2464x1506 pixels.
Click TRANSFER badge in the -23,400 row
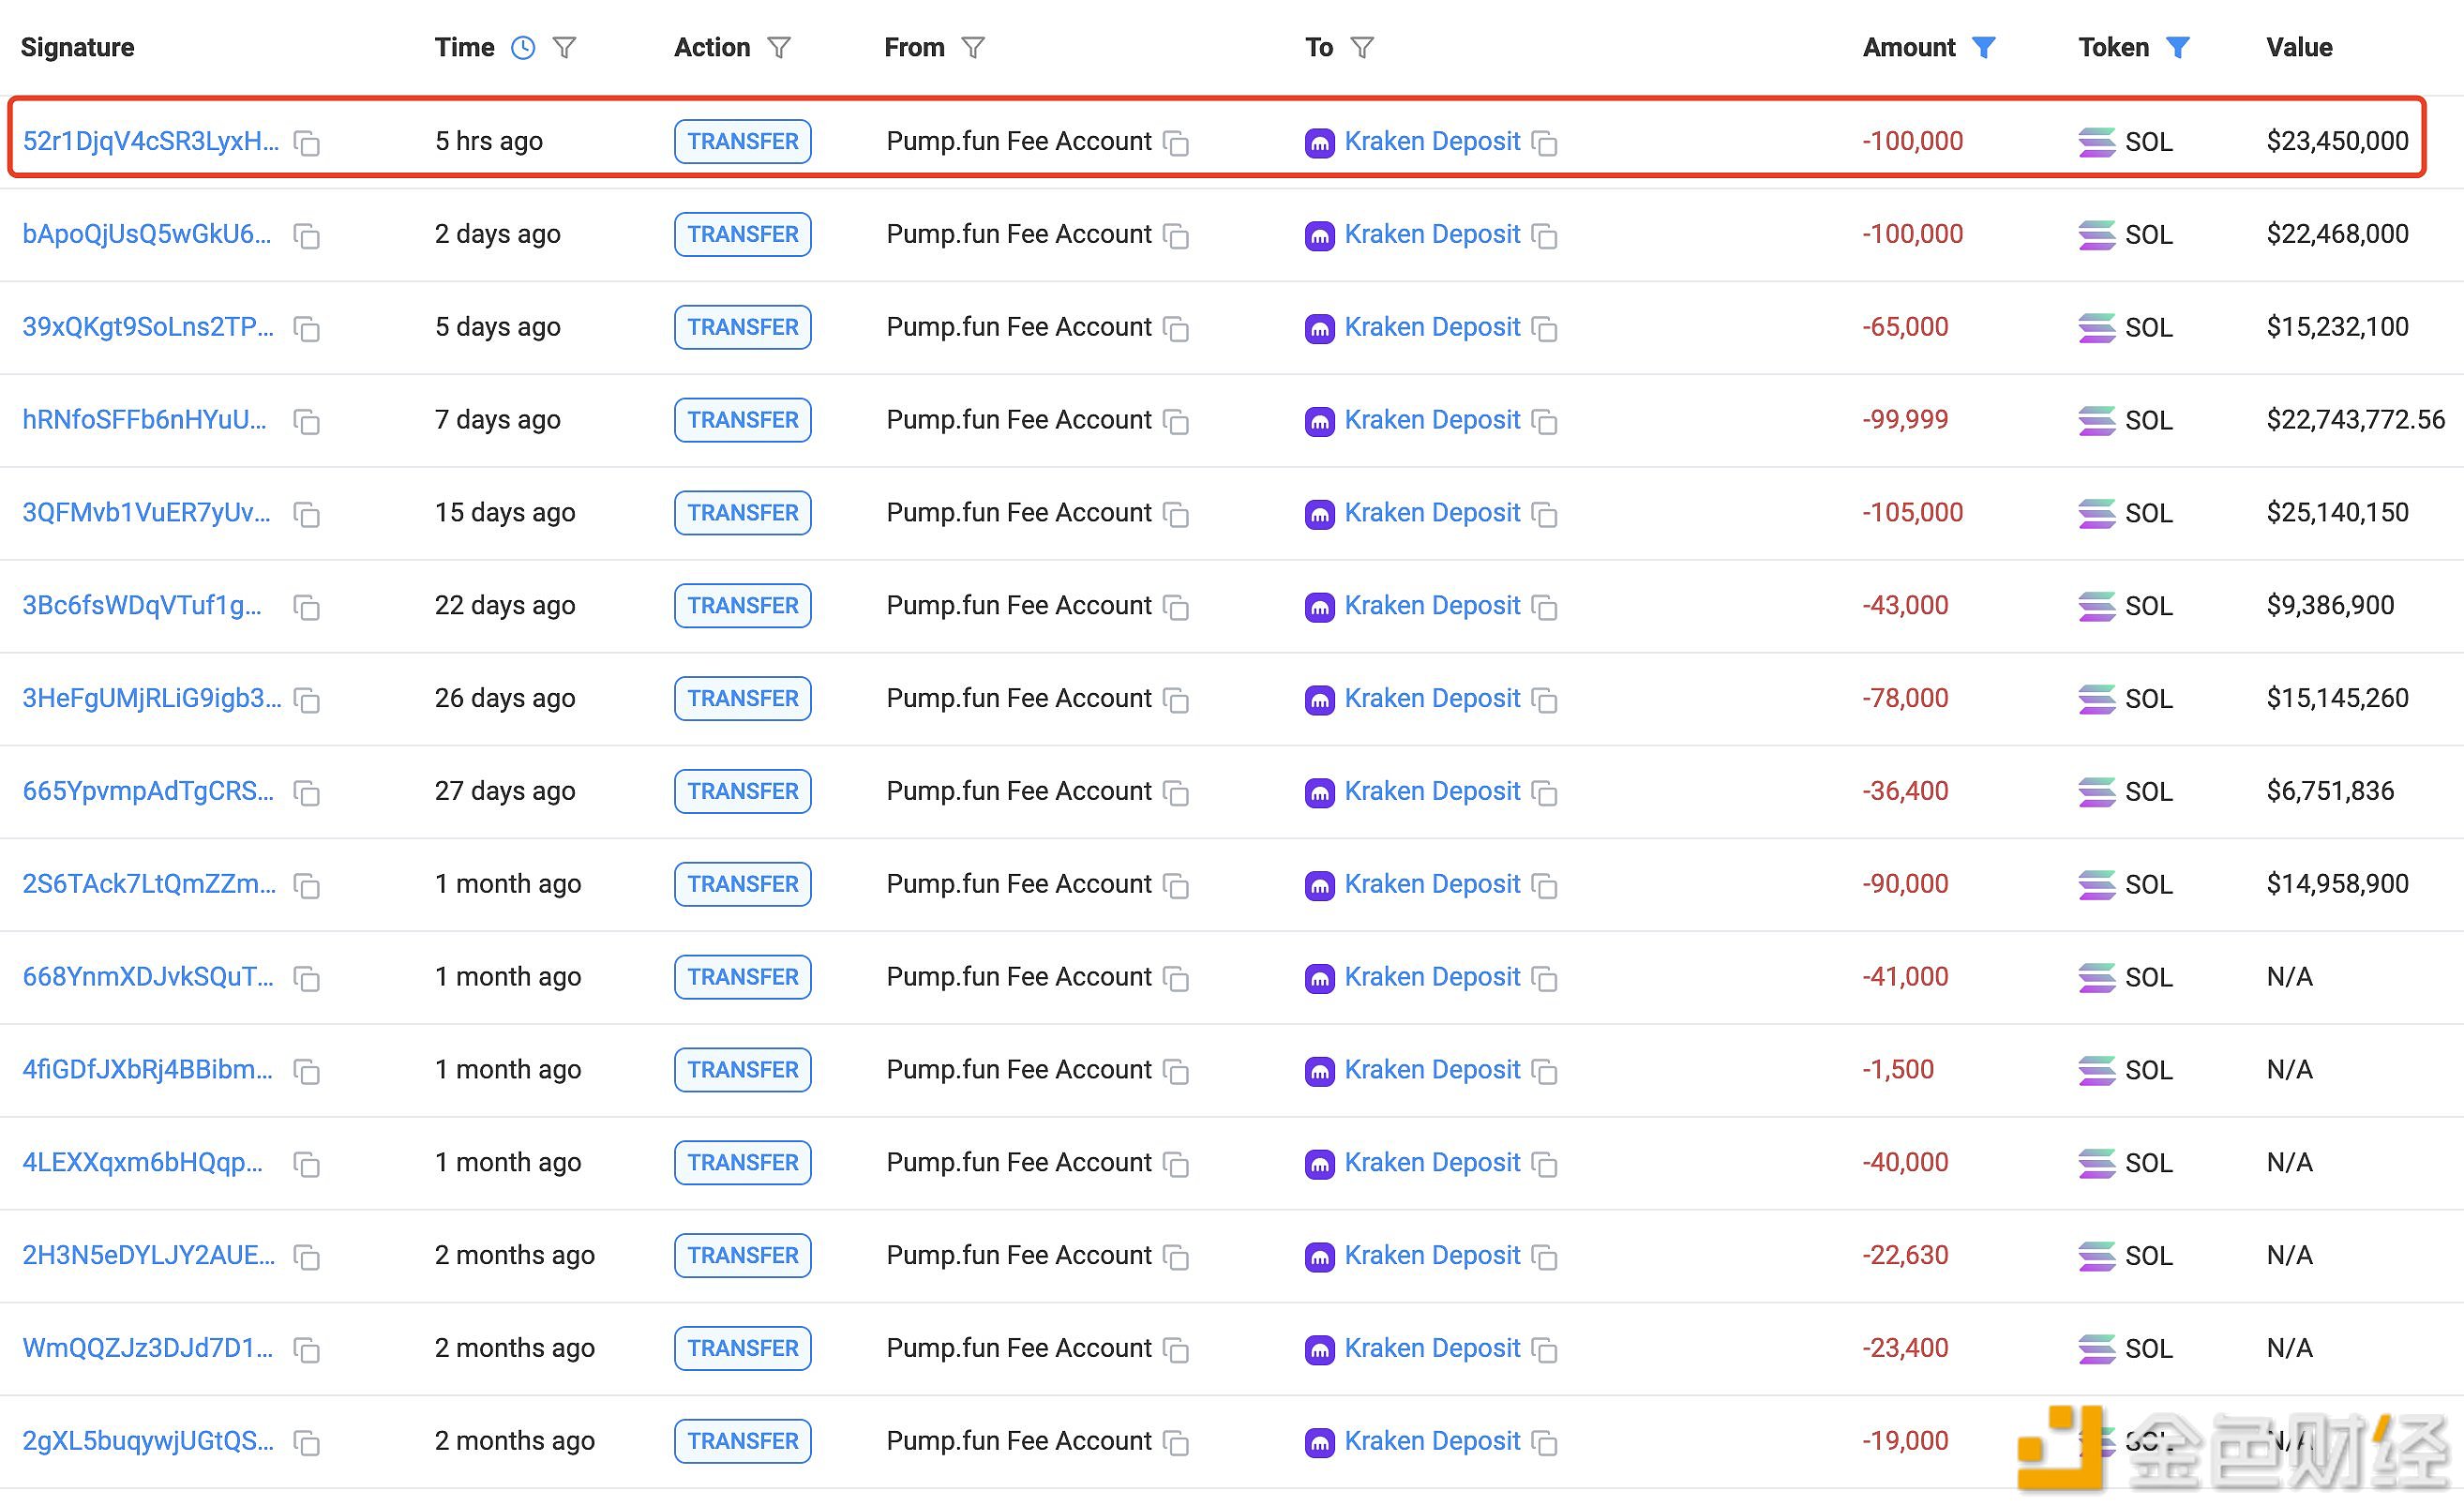tap(743, 1348)
